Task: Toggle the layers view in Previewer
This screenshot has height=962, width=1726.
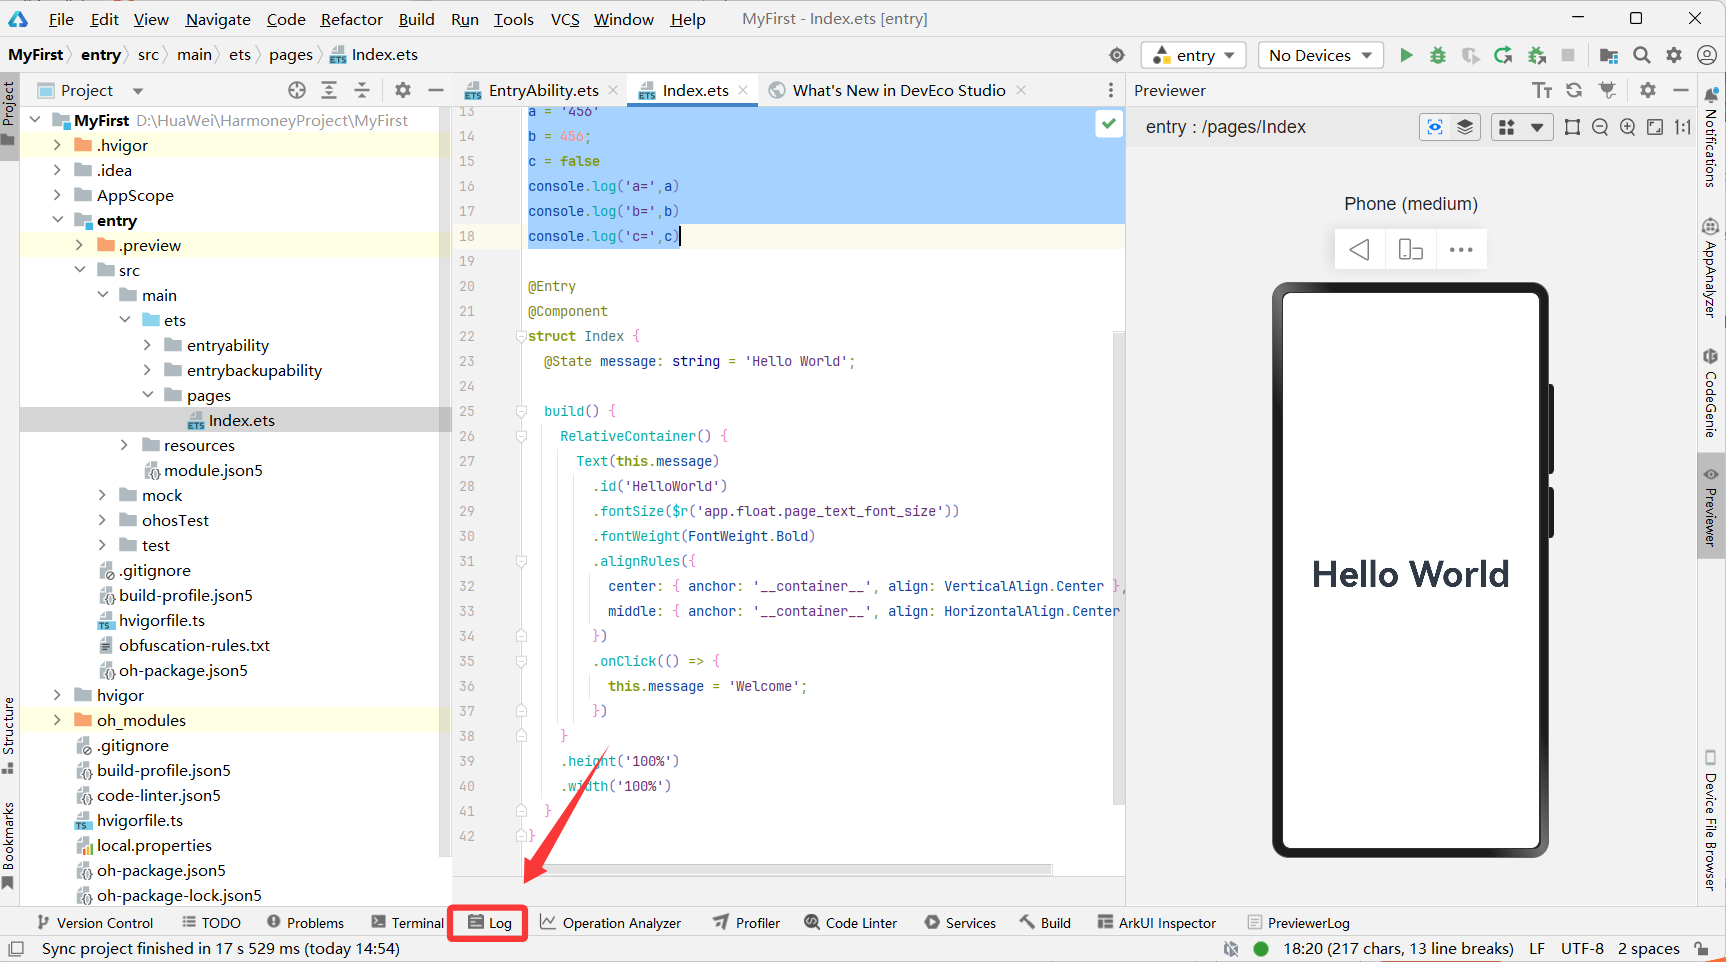Action: (x=1465, y=127)
